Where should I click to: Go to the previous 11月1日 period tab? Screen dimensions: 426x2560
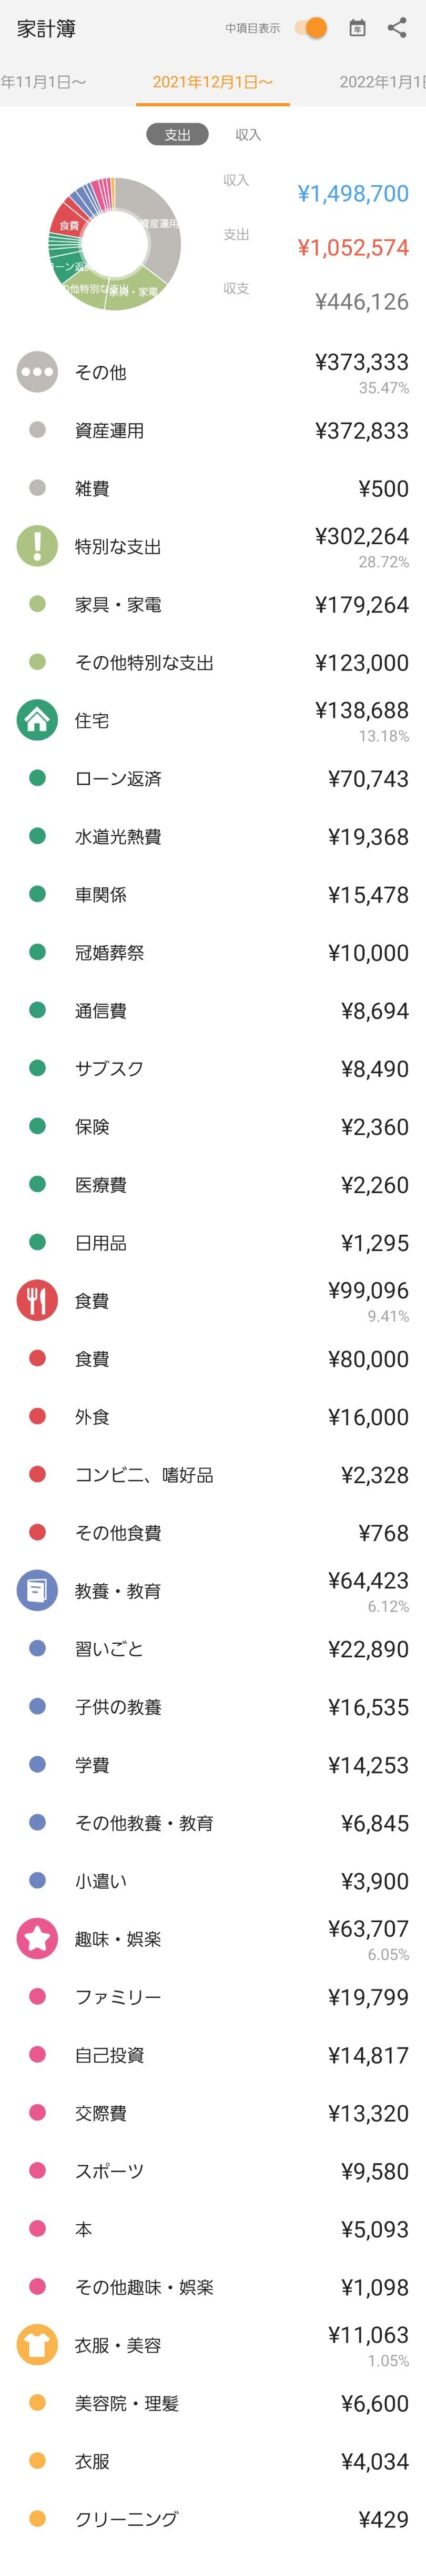coord(43,82)
